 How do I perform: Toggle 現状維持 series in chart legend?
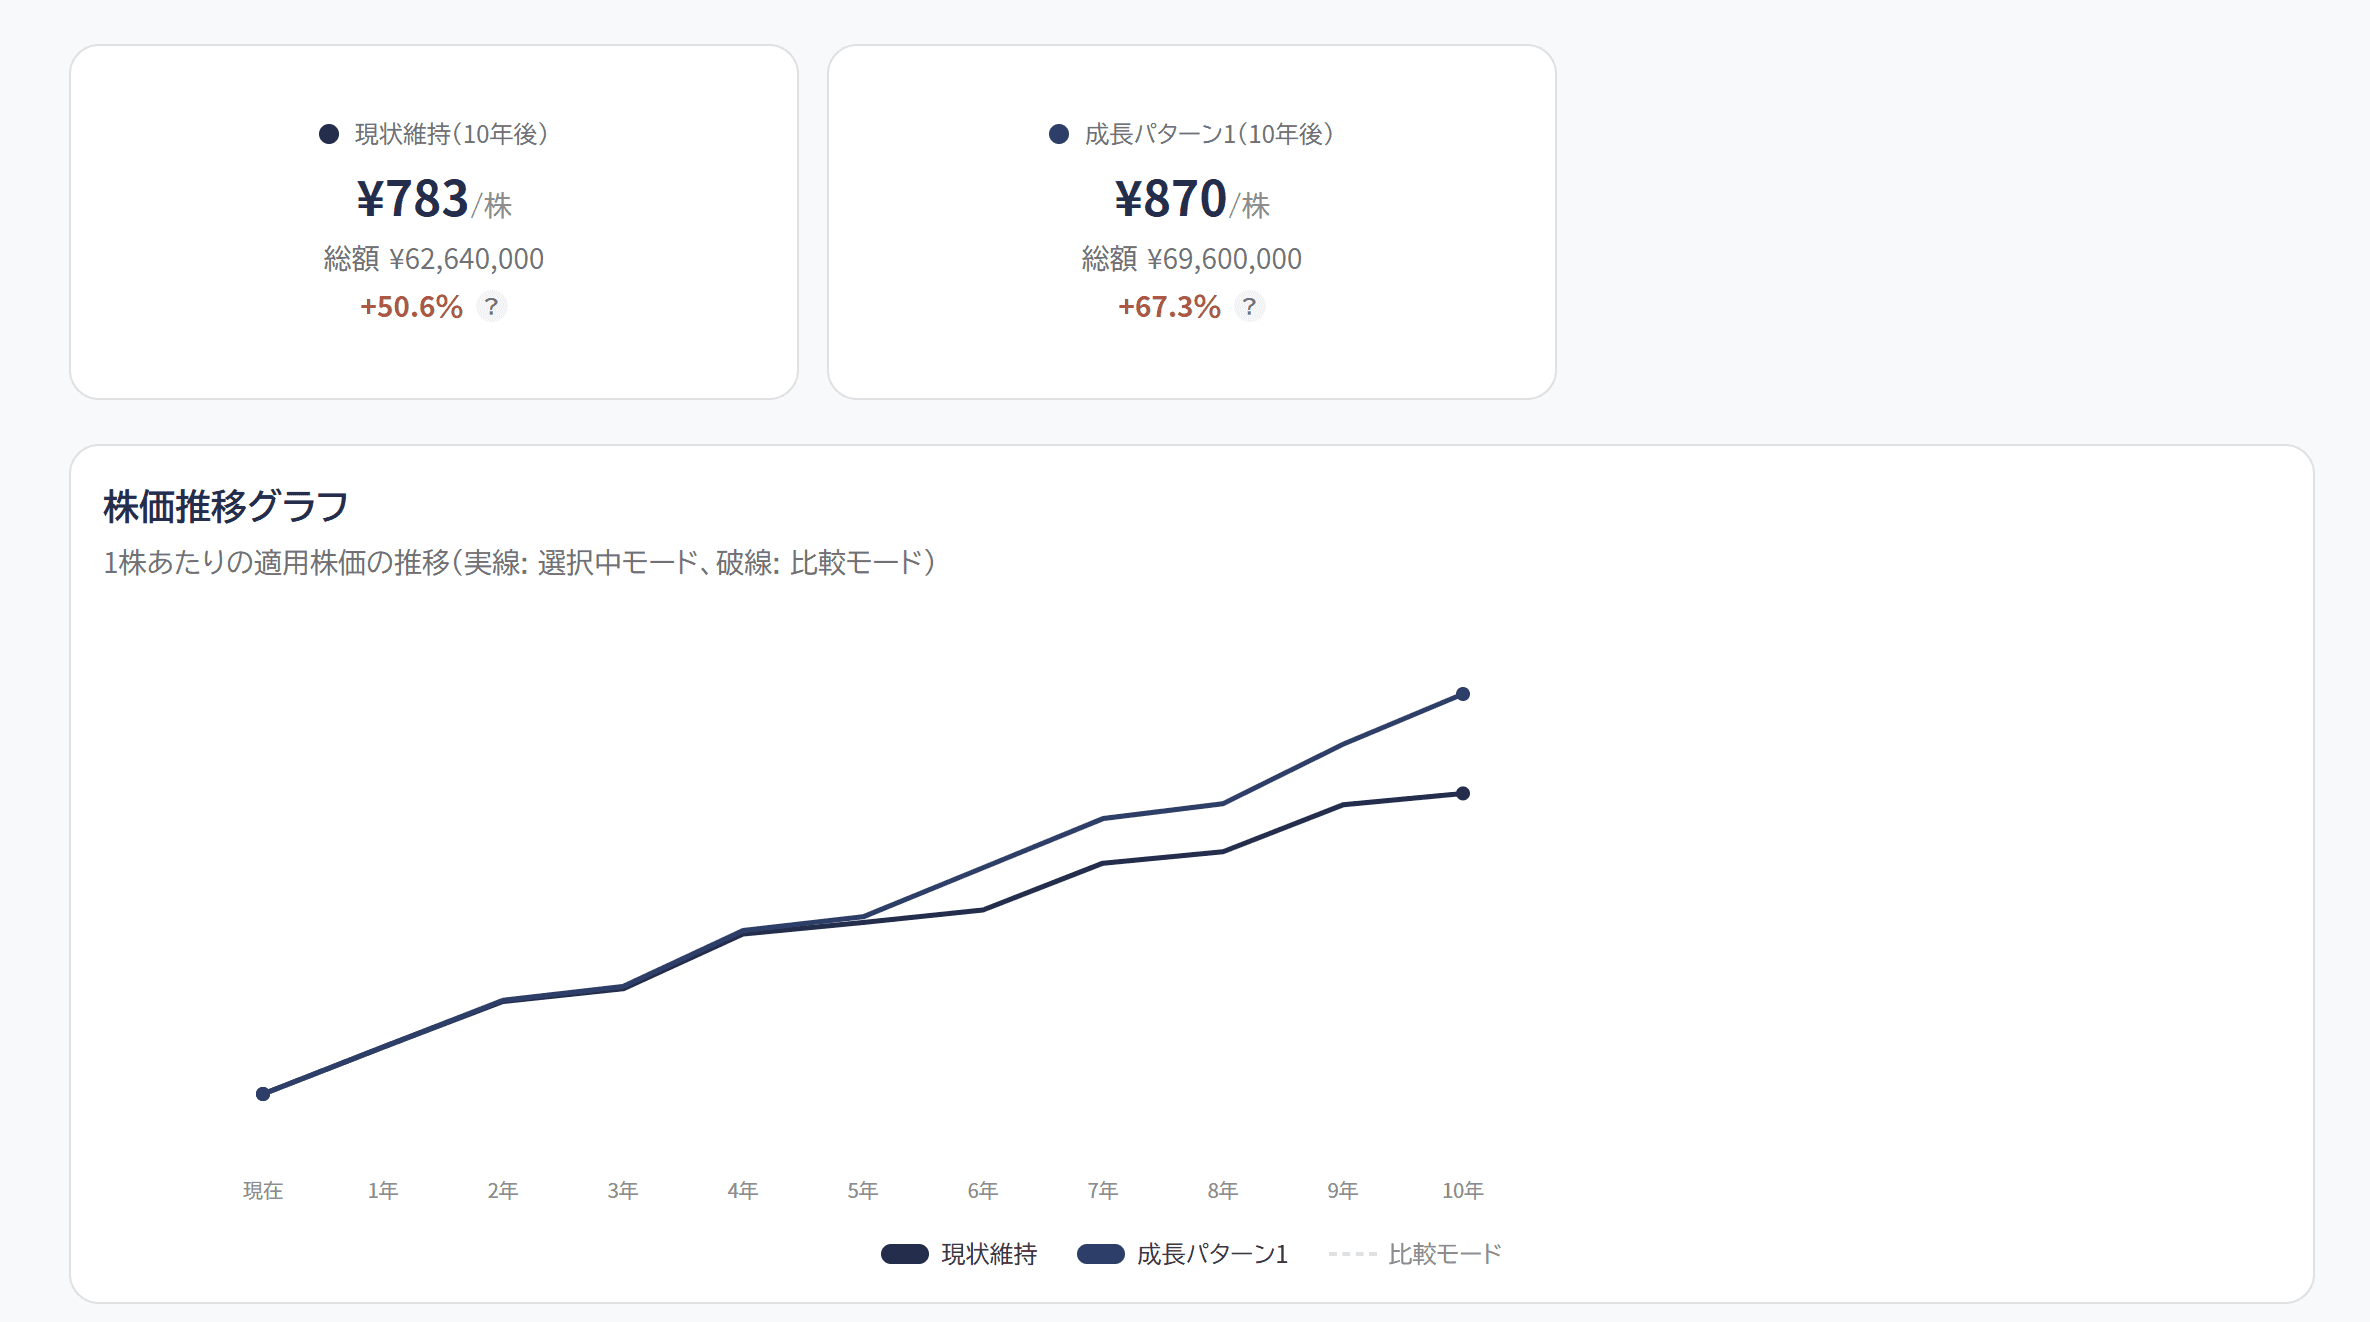pos(959,1254)
